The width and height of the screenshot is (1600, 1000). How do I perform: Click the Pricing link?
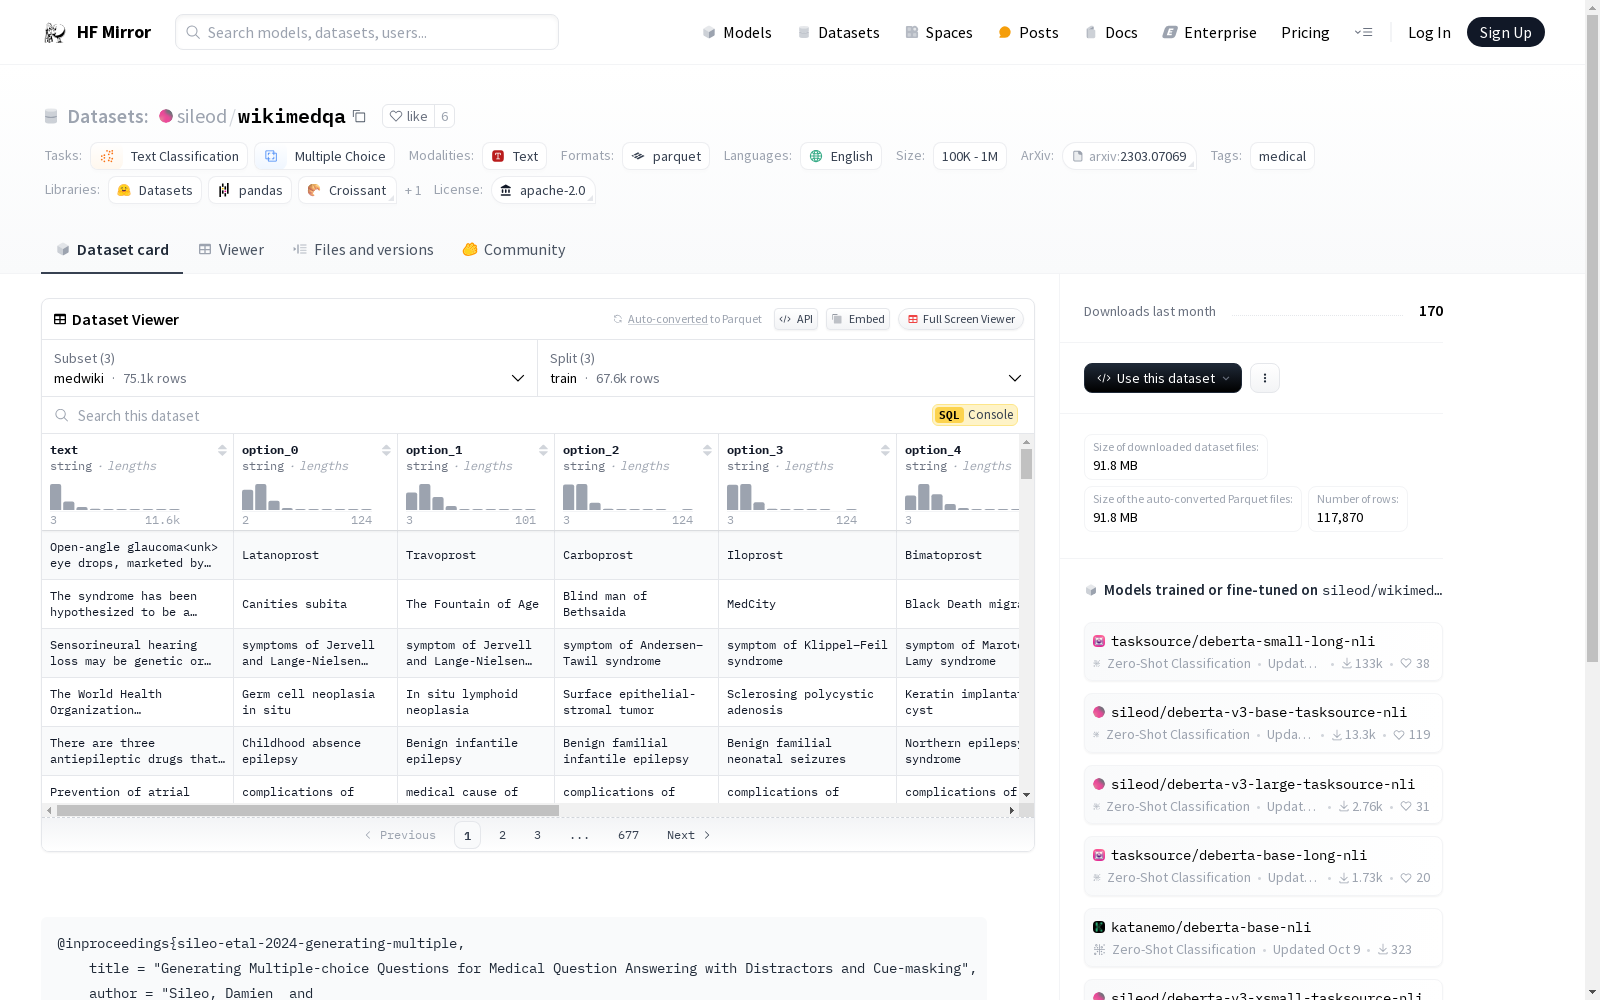pyautogui.click(x=1305, y=32)
